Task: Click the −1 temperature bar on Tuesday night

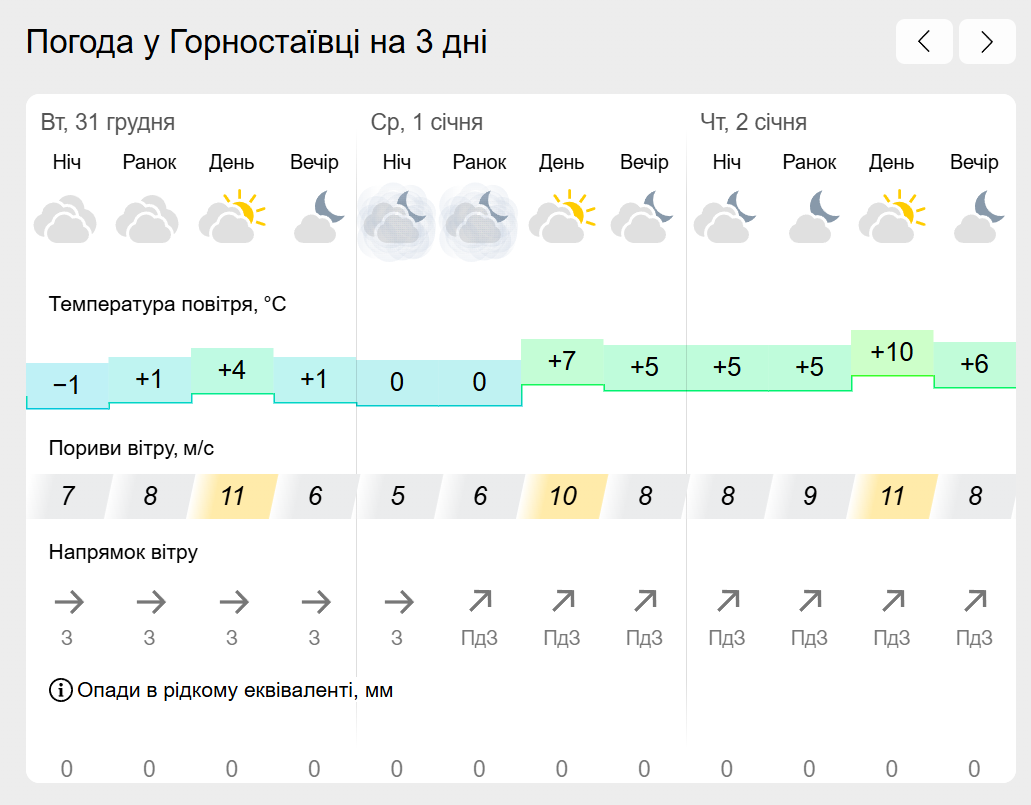Action: coord(67,385)
